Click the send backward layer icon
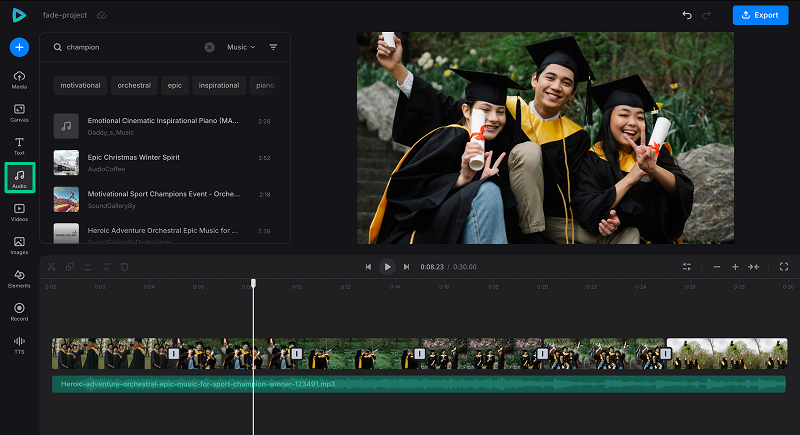The width and height of the screenshot is (800, 435). 106,267
